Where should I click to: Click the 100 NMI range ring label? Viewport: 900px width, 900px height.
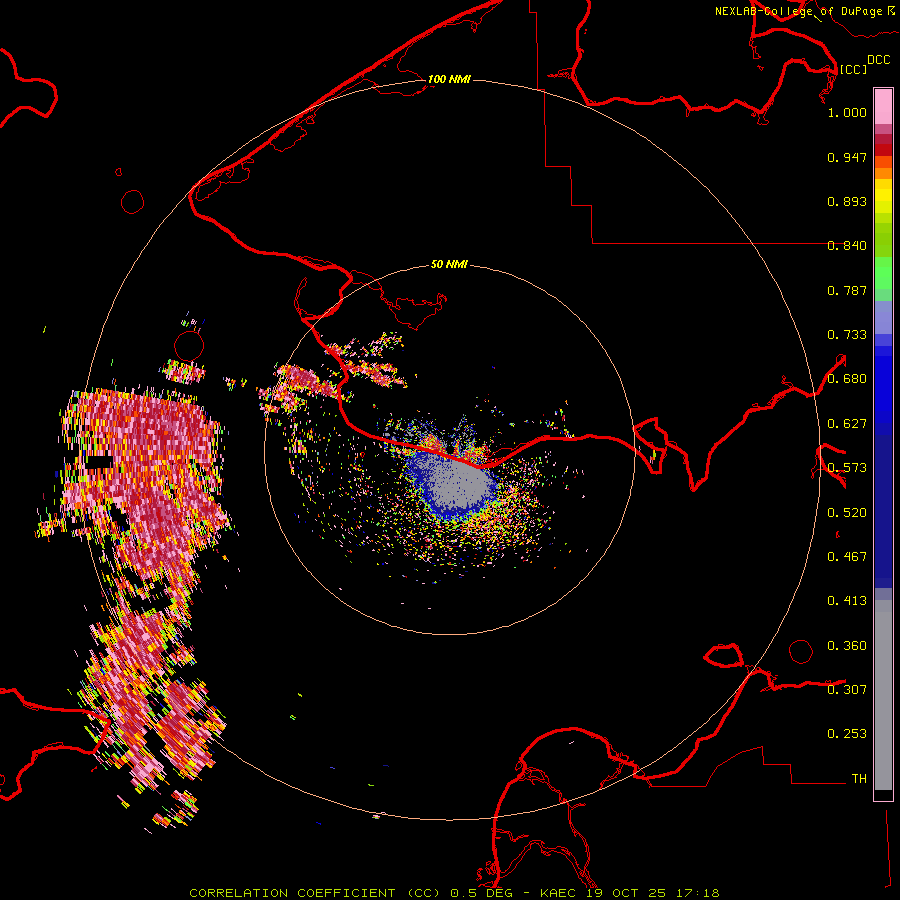[449, 79]
